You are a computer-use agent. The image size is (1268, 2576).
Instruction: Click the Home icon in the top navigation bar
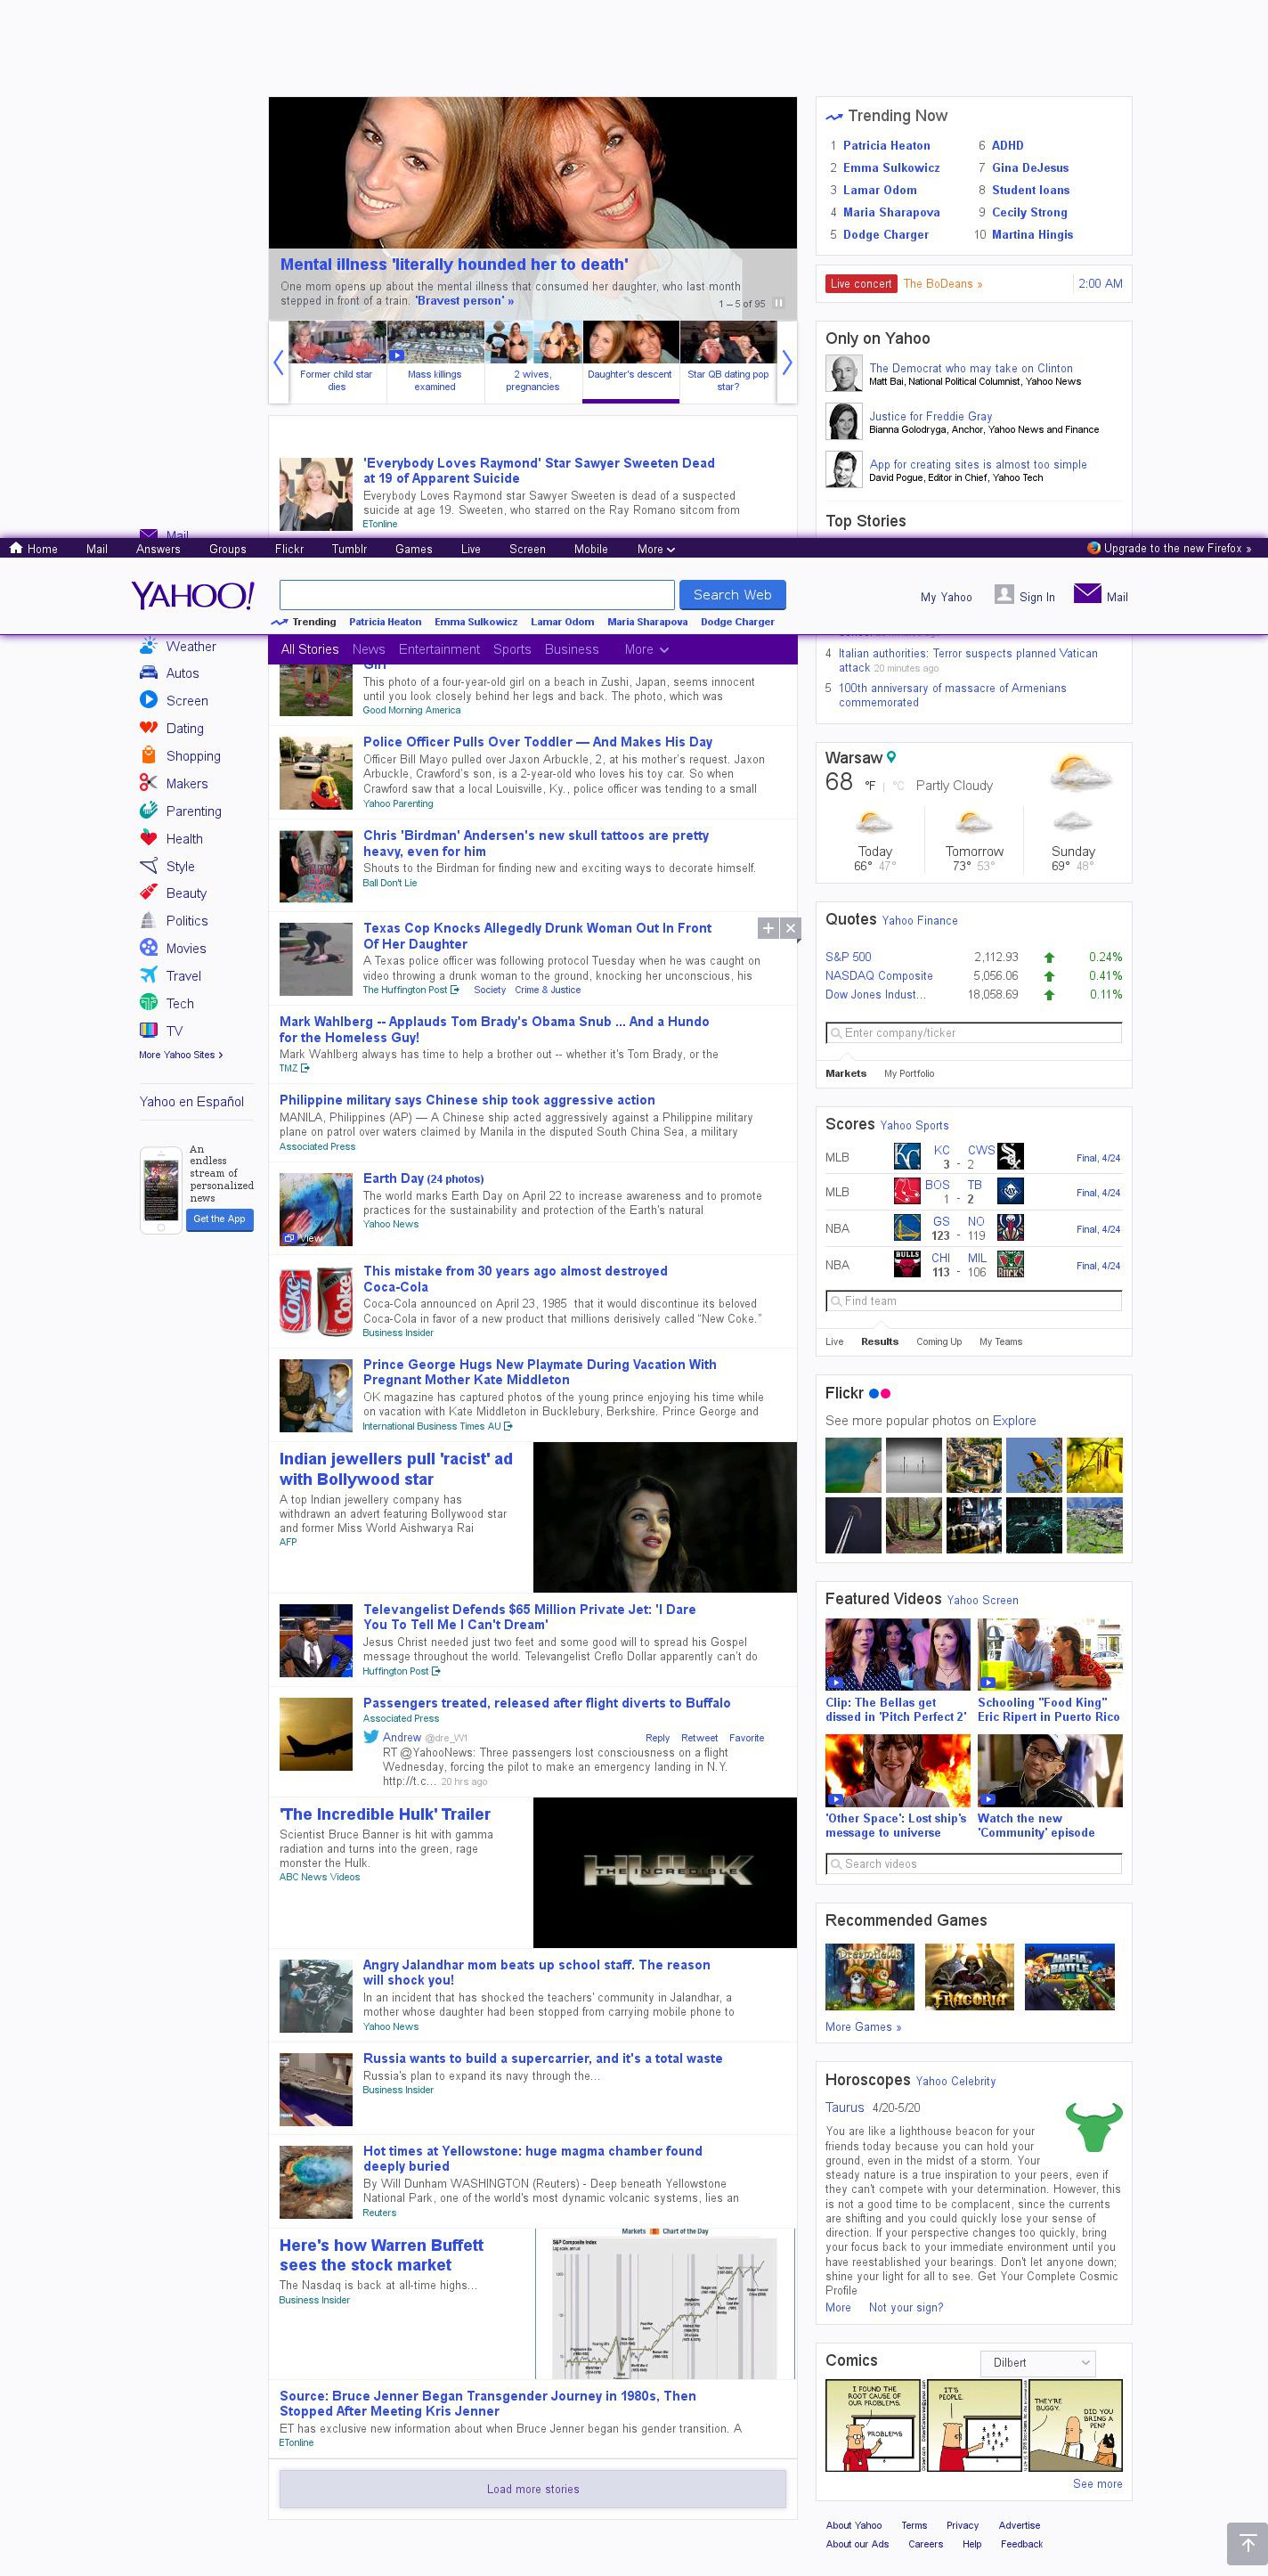(x=16, y=548)
